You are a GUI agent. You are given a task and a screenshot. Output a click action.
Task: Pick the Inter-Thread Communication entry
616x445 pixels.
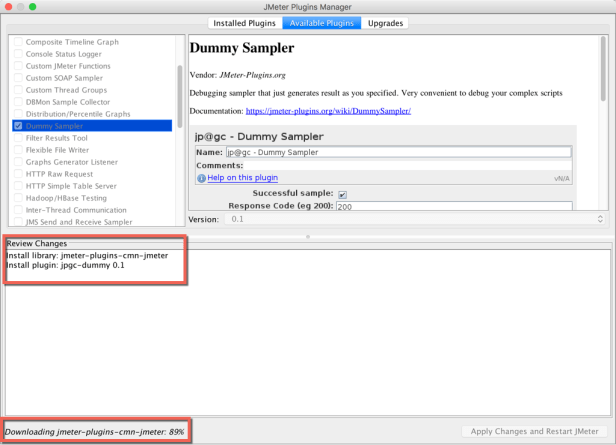click(76, 210)
